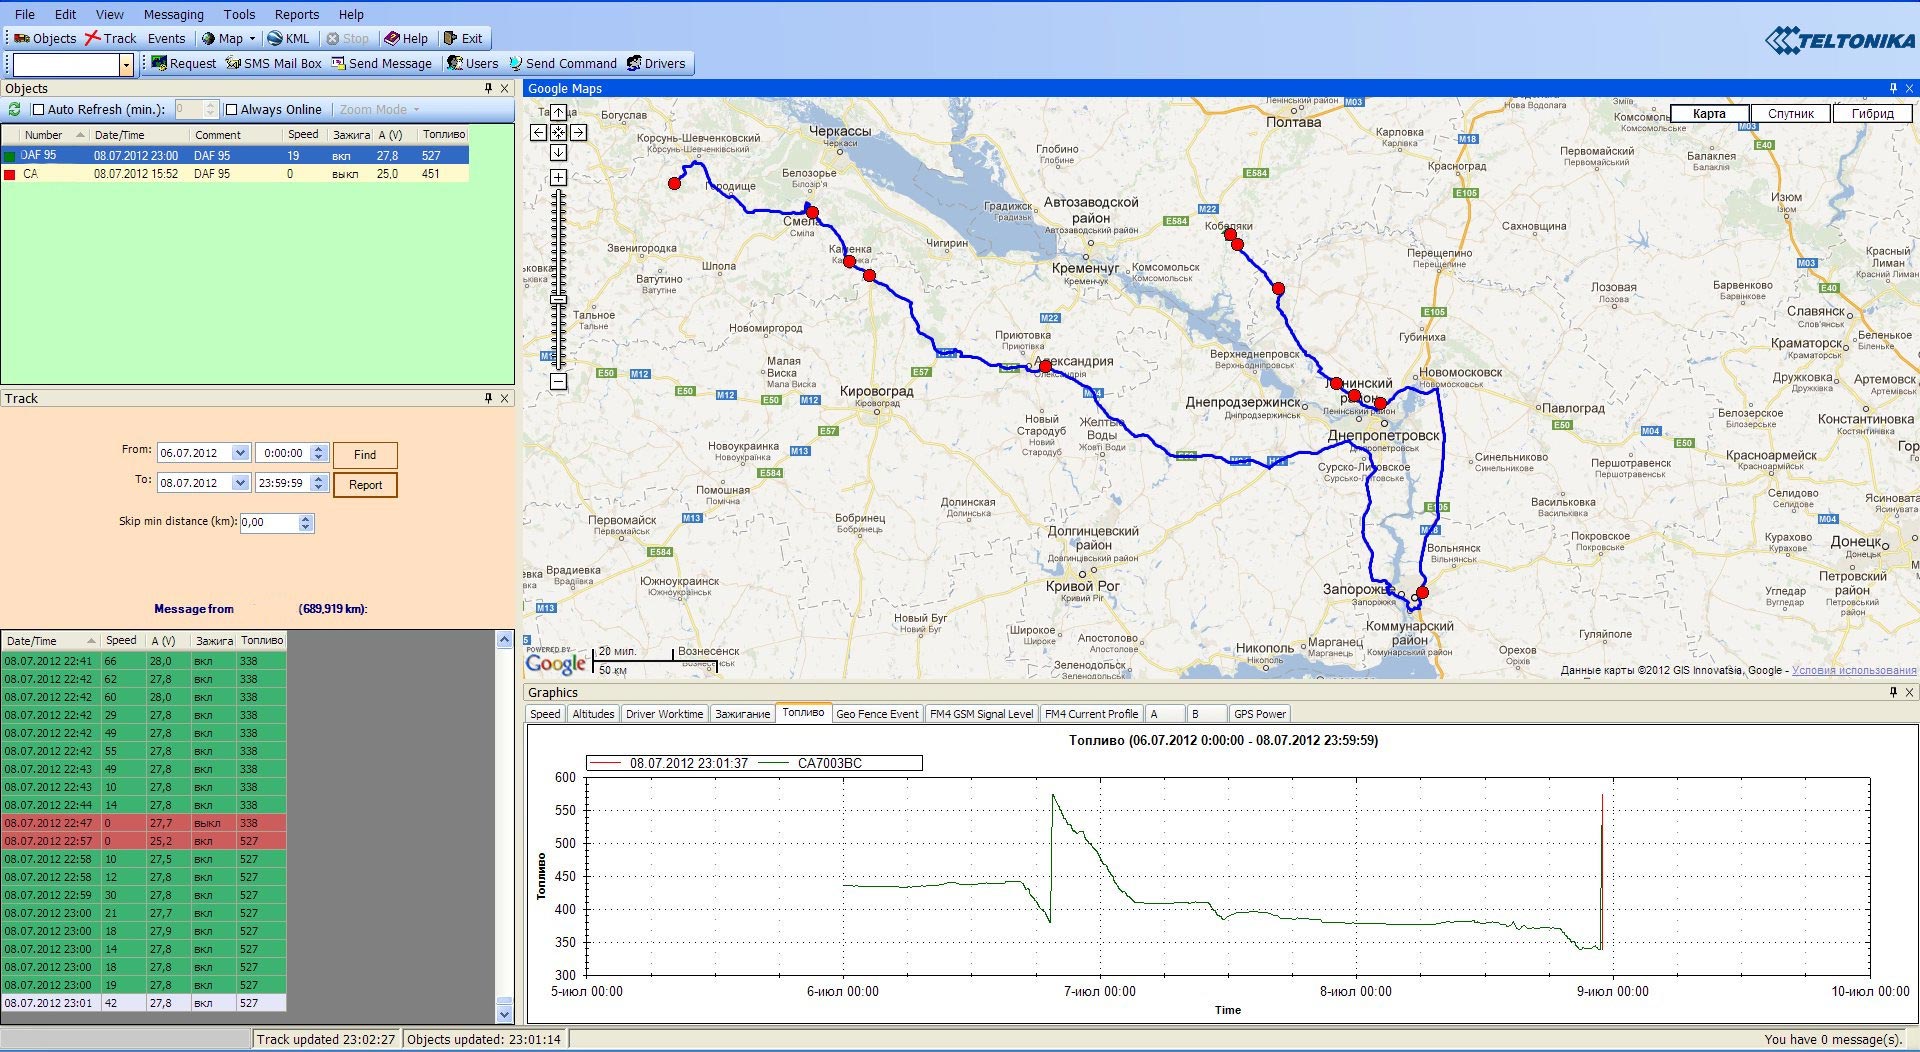1920x1052 pixels.
Task: Open the Reports menu
Action: tap(296, 14)
